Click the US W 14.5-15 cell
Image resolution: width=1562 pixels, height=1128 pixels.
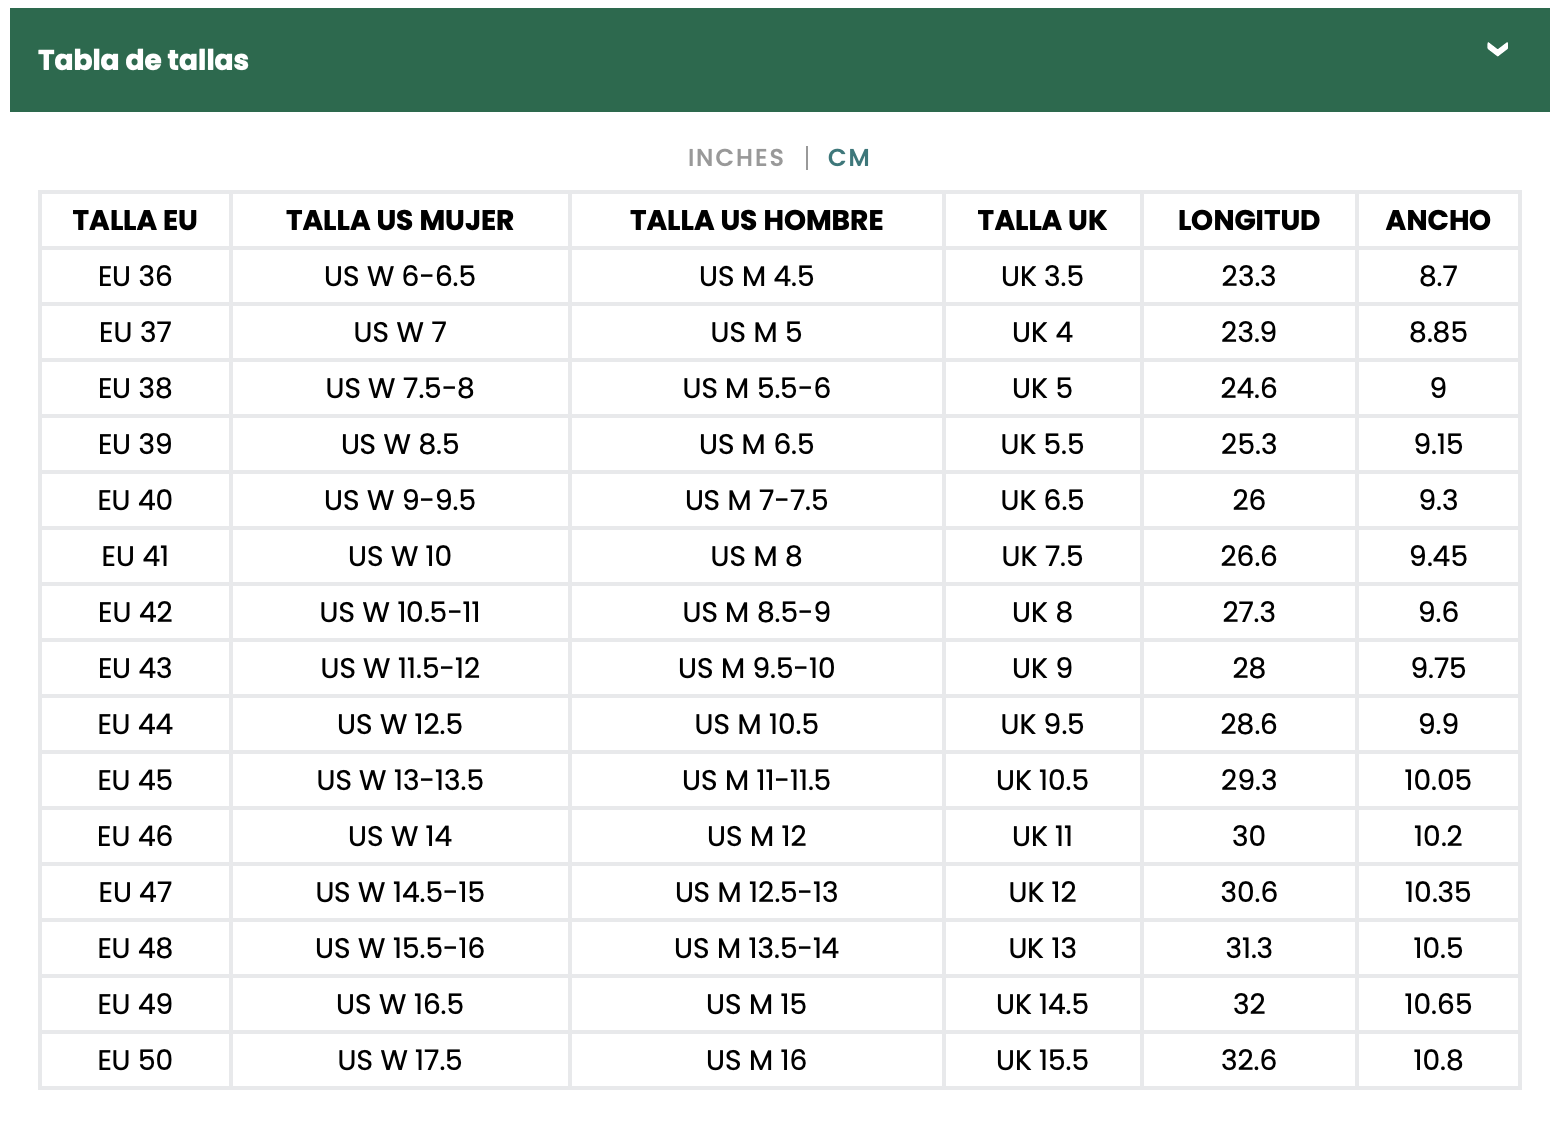[400, 892]
